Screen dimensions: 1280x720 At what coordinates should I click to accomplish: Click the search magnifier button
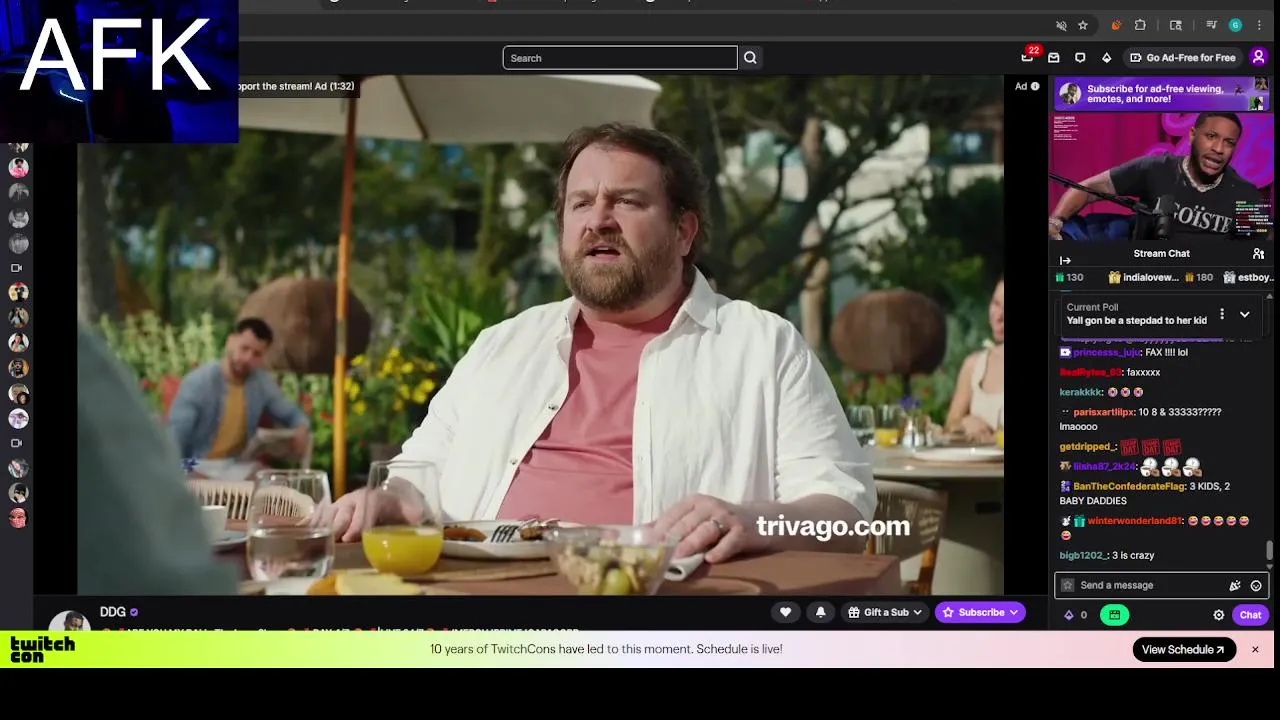pos(750,58)
